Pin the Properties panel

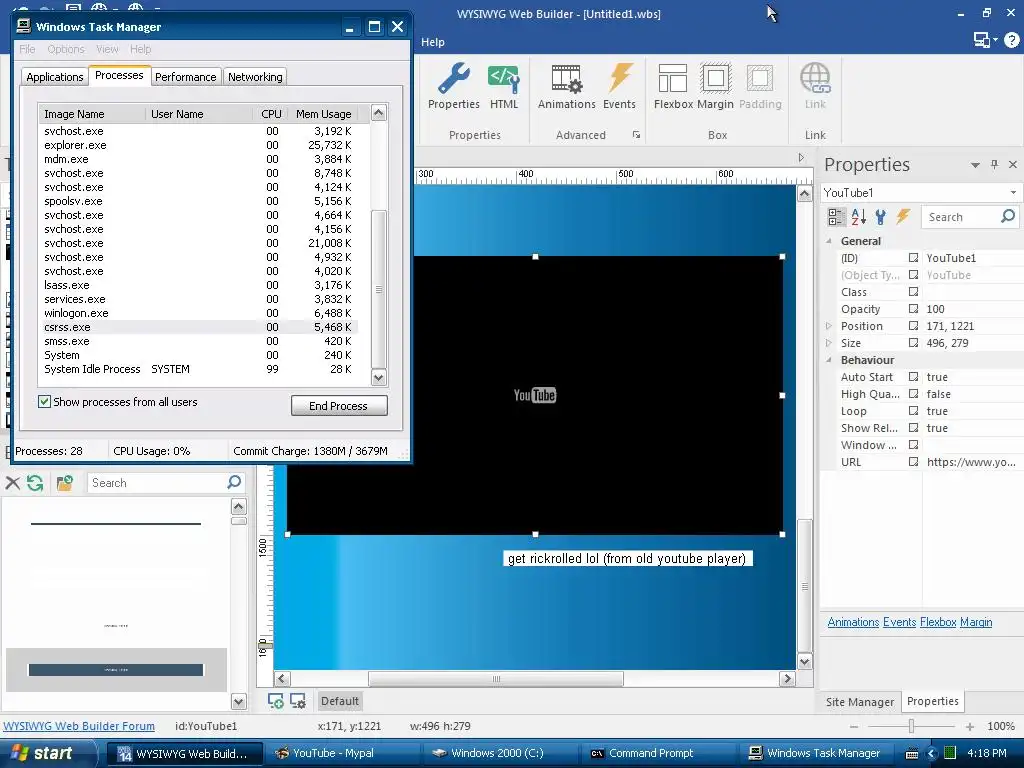pyautogui.click(x=994, y=165)
